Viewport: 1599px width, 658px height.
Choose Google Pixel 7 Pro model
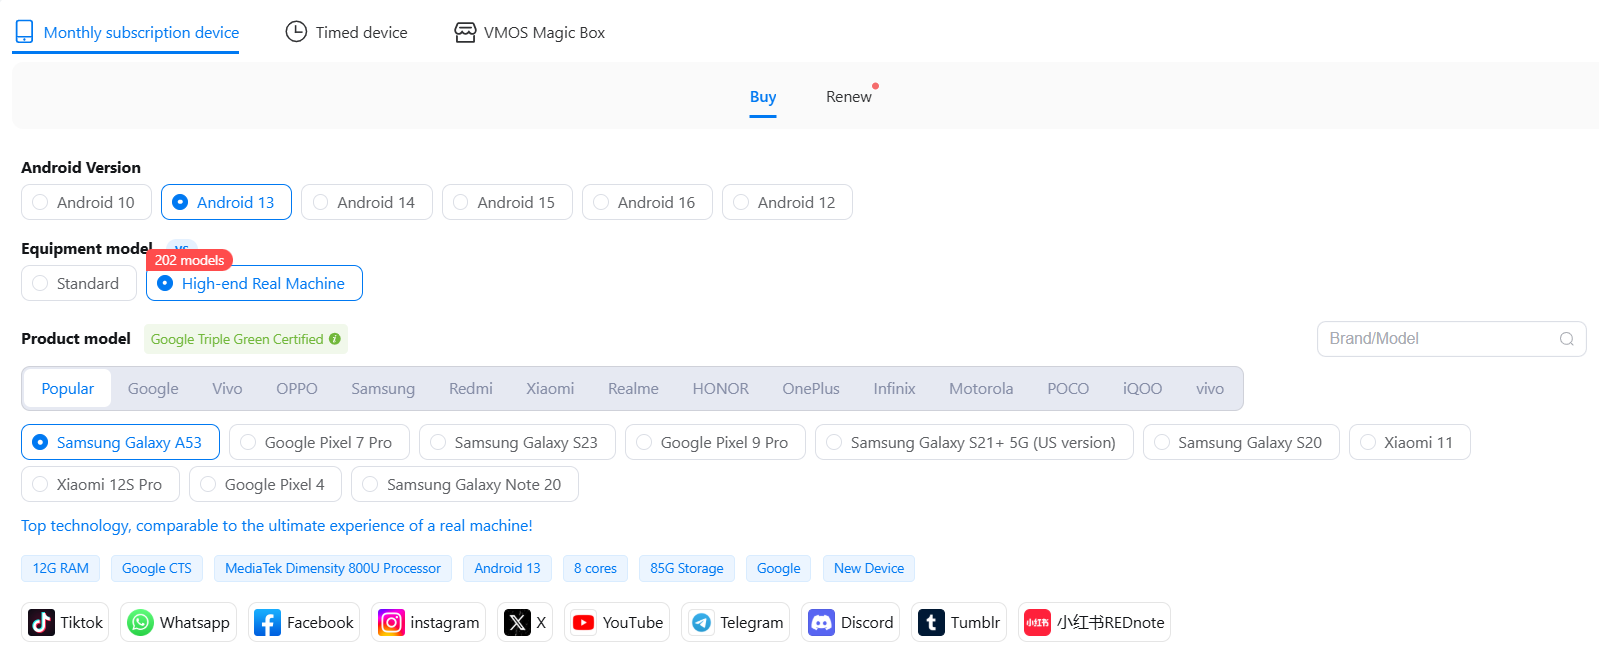319,442
